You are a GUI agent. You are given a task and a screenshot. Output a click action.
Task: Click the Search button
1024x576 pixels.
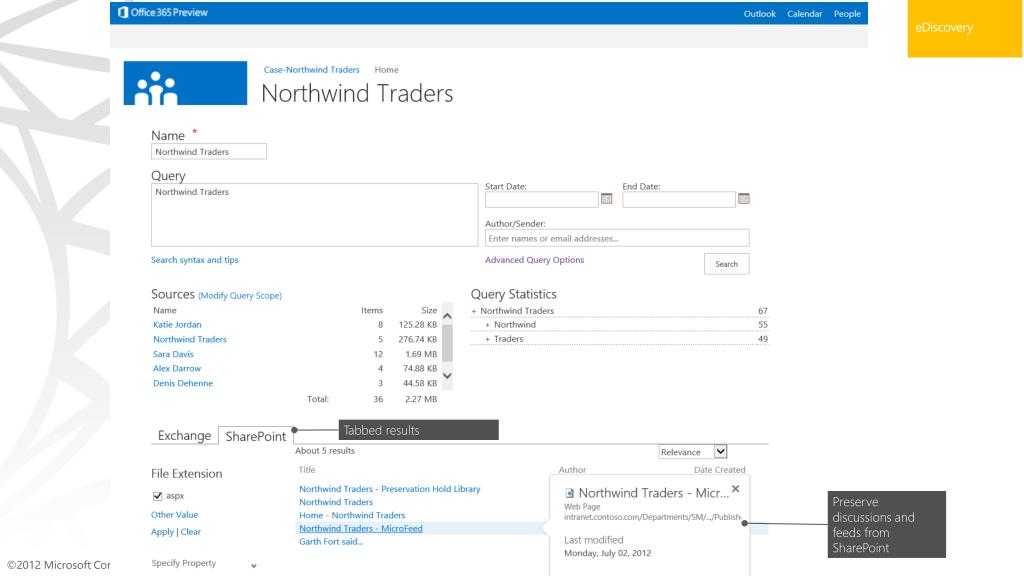726,264
